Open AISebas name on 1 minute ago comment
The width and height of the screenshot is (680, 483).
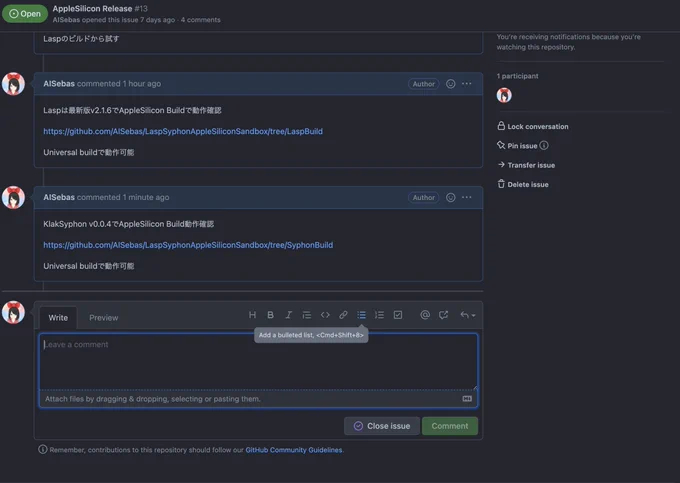[59, 197]
